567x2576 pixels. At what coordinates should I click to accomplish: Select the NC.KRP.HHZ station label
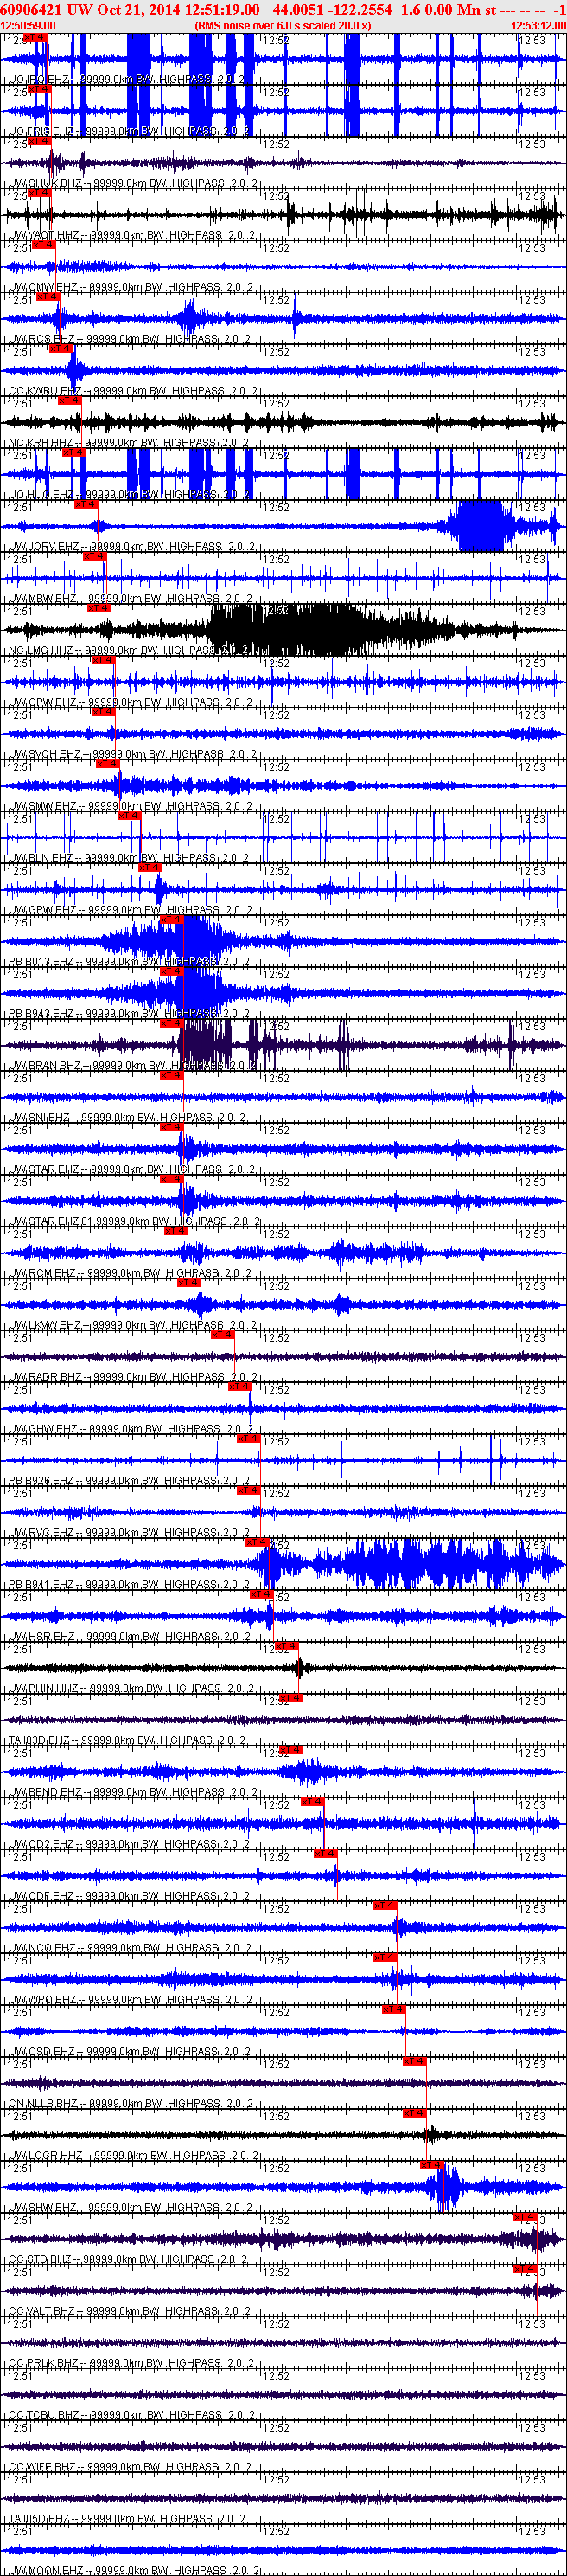click(41, 443)
